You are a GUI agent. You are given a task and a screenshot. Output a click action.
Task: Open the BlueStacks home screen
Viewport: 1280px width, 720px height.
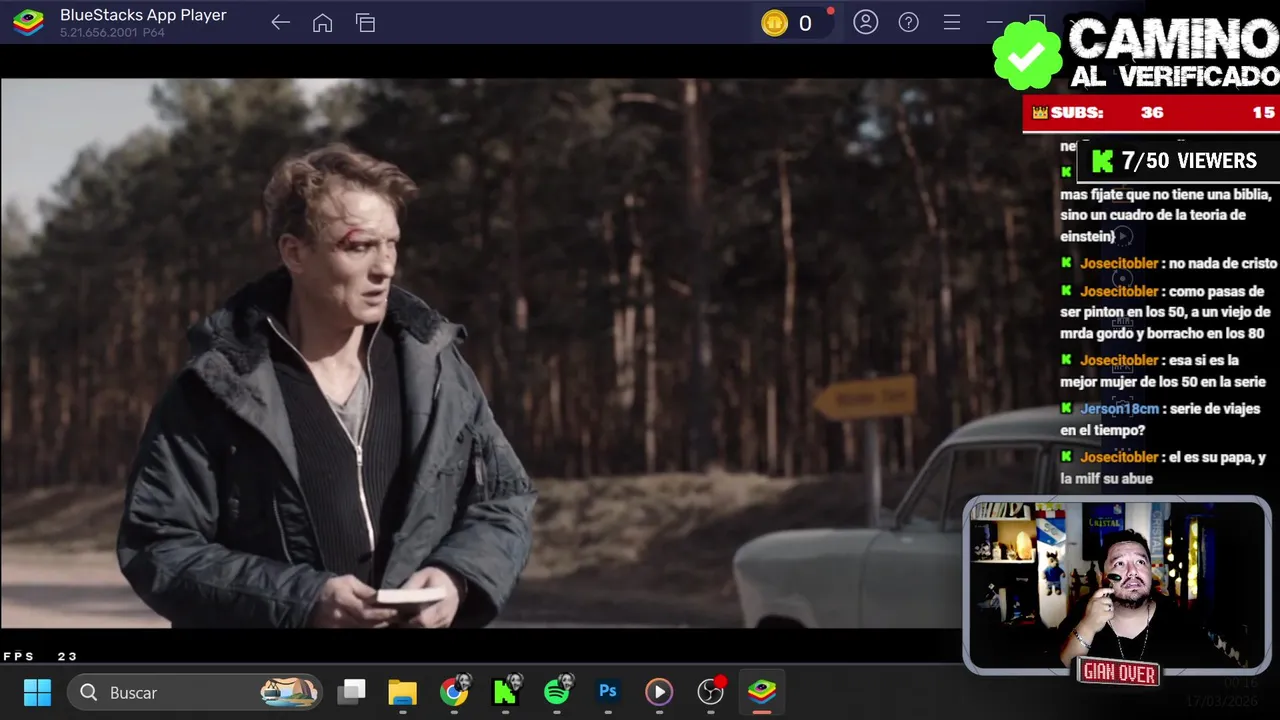coord(322,23)
